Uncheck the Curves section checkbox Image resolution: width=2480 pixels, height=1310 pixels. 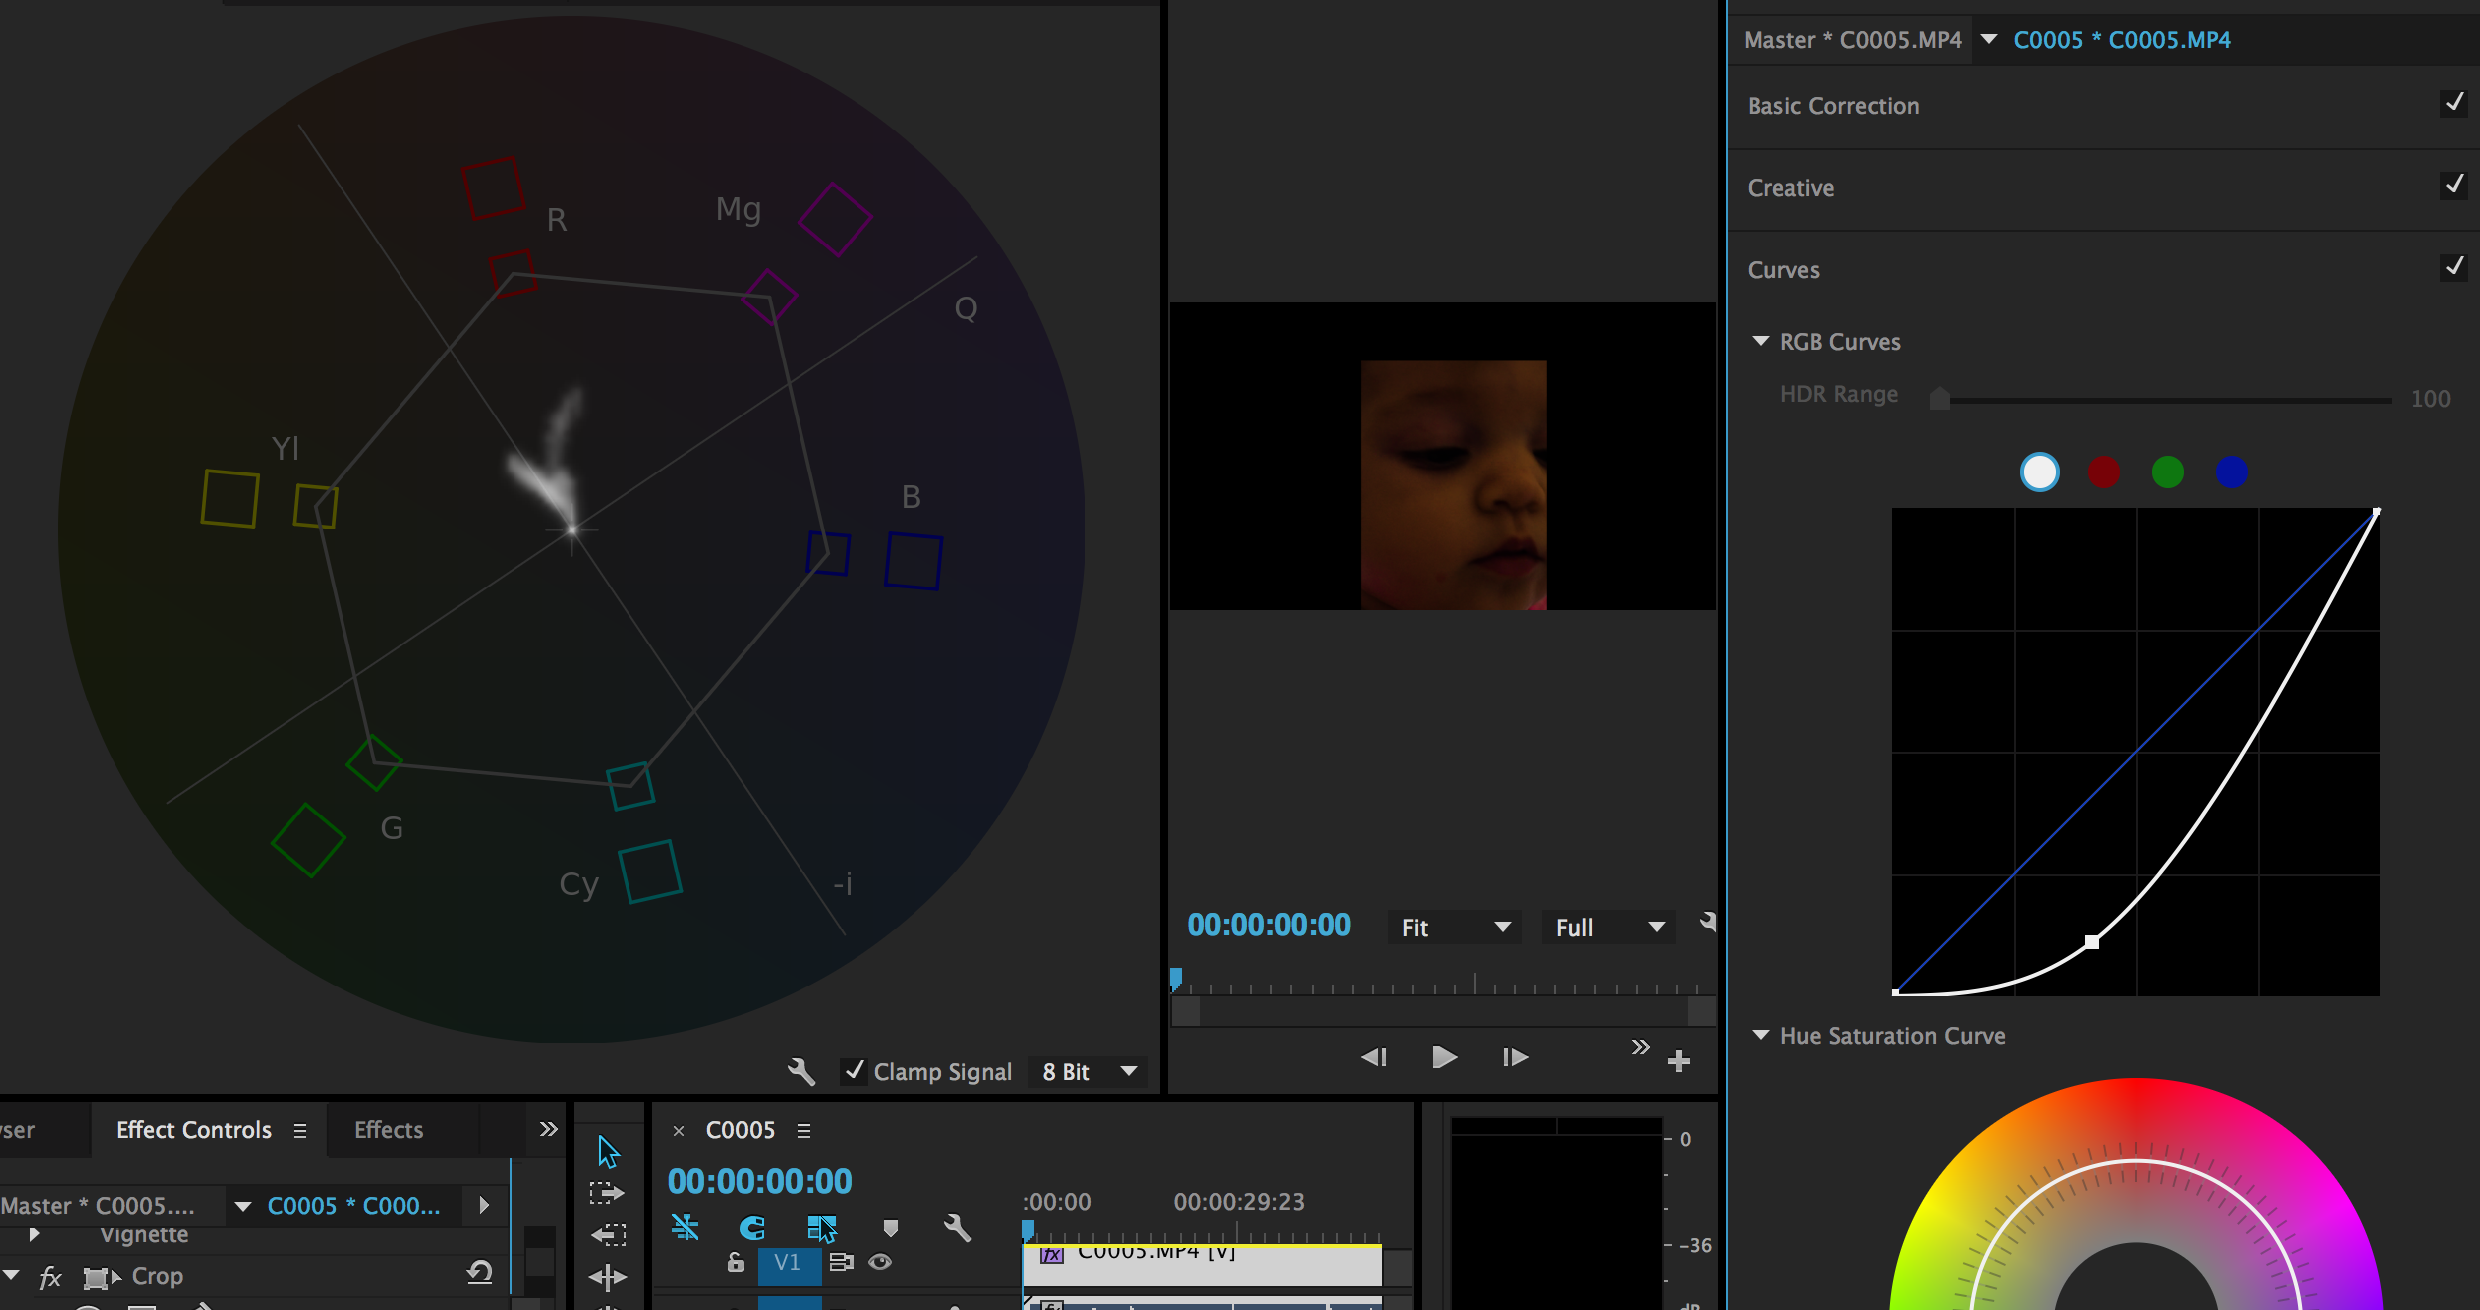point(2453,268)
